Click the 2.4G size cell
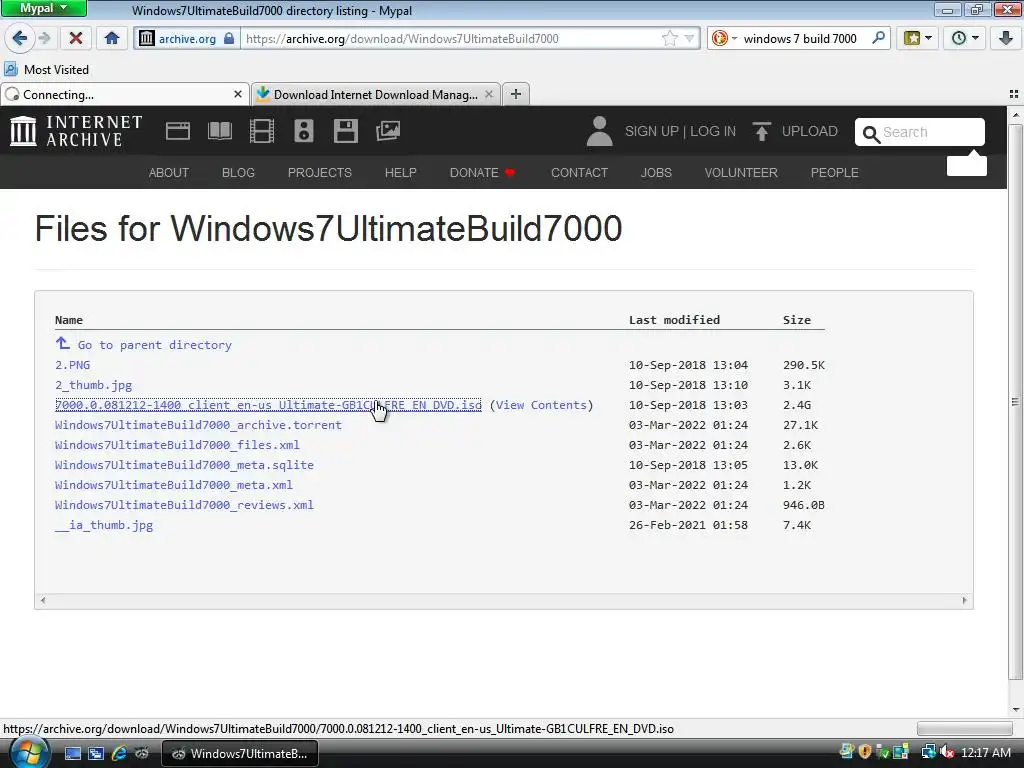1024x768 pixels. [797, 405]
